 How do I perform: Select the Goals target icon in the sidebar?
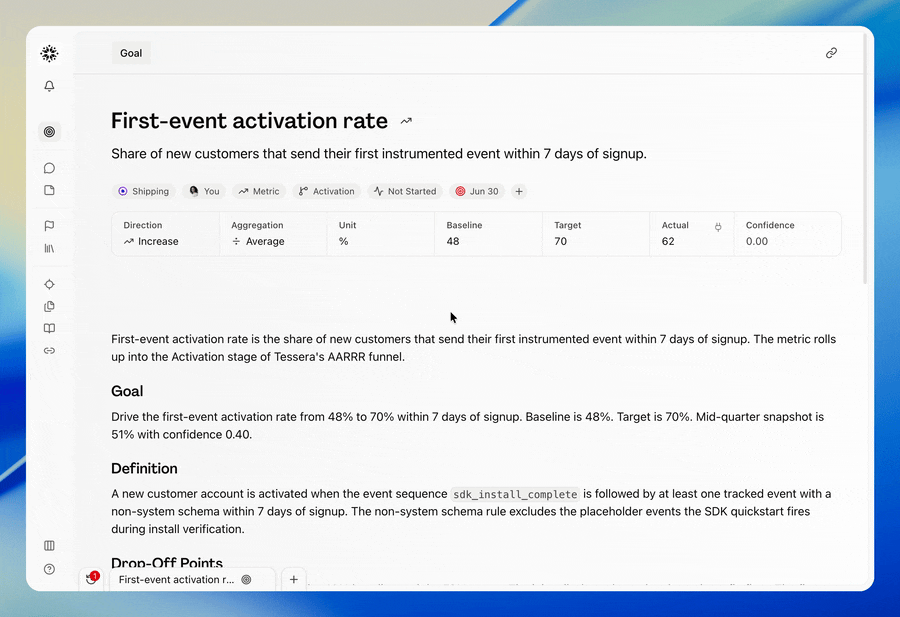[49, 131]
